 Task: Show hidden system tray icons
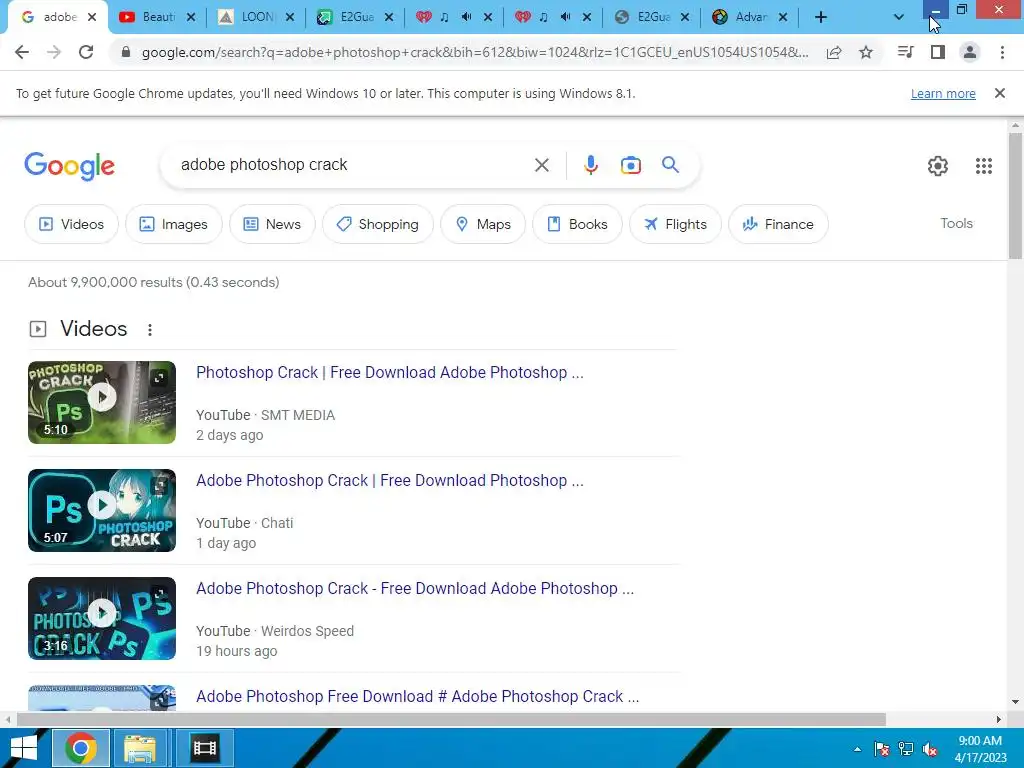click(857, 749)
